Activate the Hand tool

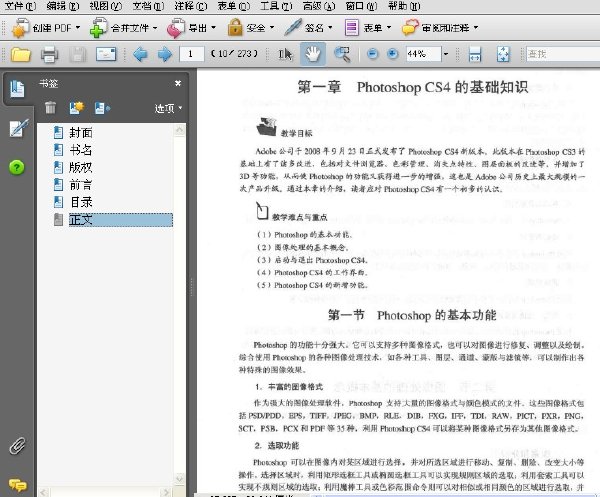tap(313, 54)
